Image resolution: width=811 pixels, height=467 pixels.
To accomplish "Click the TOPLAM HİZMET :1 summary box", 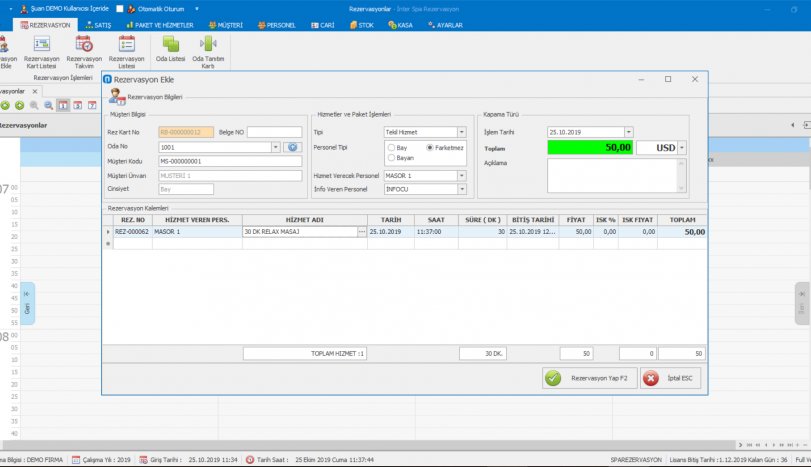I will (305, 354).
